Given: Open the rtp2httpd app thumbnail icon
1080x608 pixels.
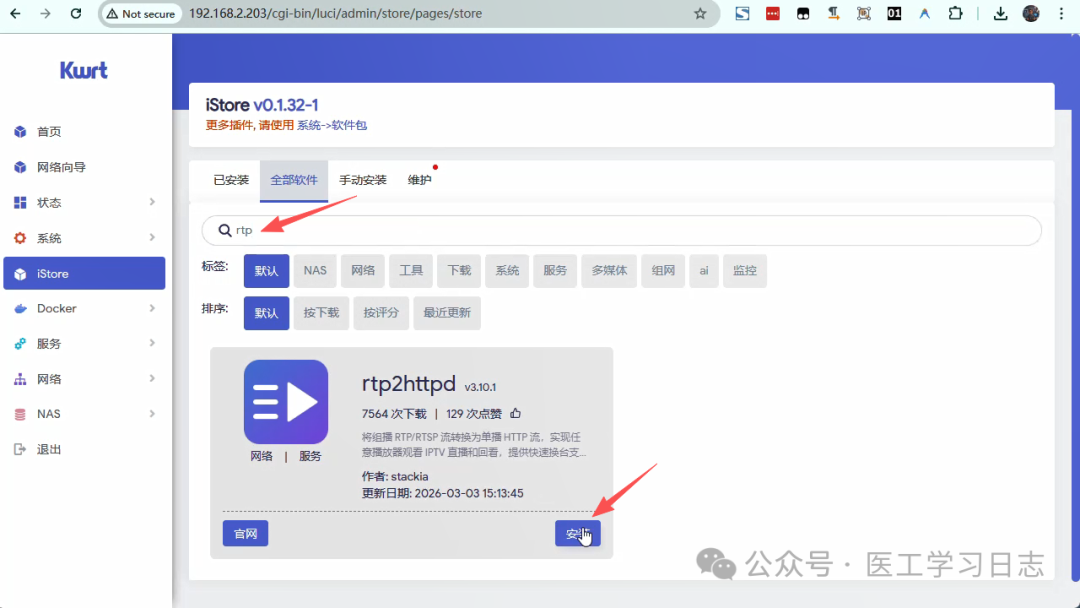Looking at the screenshot, I should coord(286,401).
